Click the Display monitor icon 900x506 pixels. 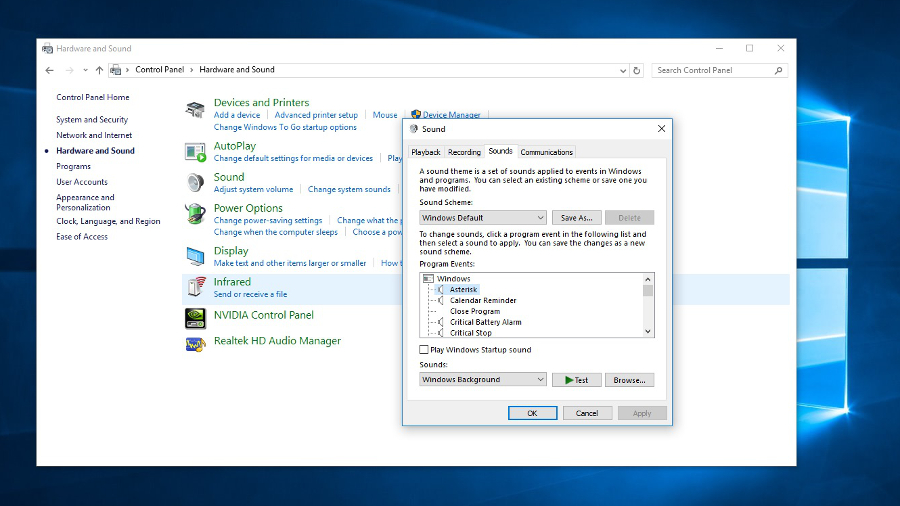pyautogui.click(x=195, y=256)
